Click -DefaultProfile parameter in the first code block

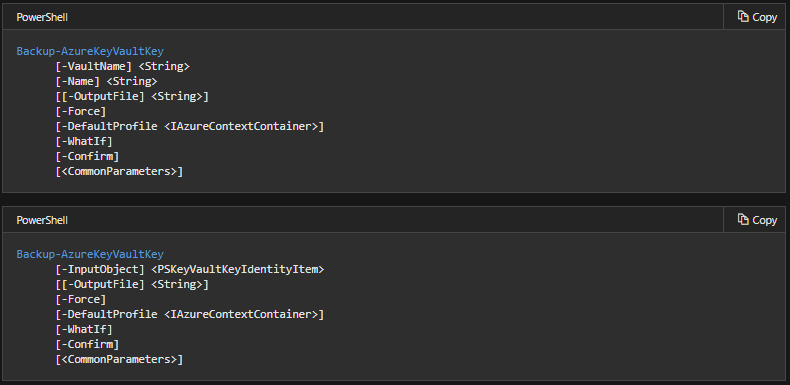click(109, 126)
